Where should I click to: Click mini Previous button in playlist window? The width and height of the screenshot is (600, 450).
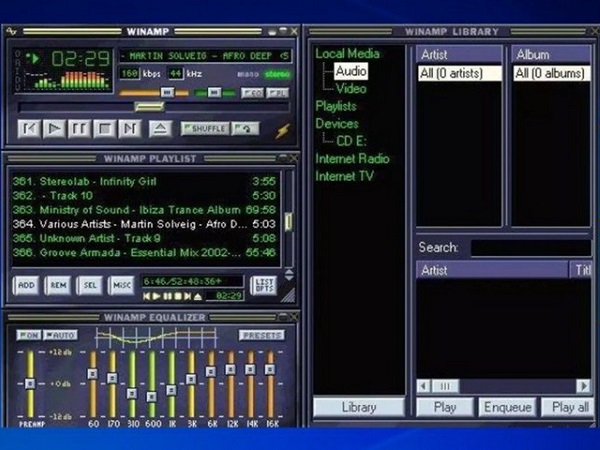click(147, 296)
